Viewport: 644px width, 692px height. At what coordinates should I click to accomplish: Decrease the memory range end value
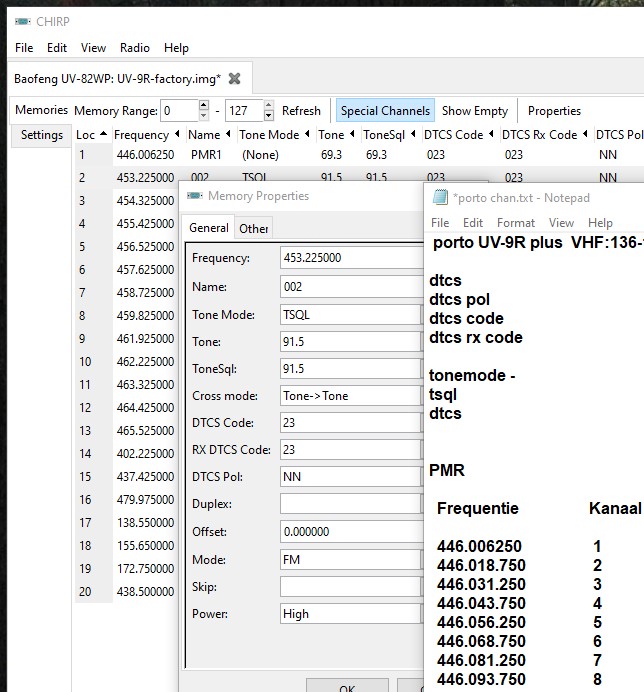(268, 116)
